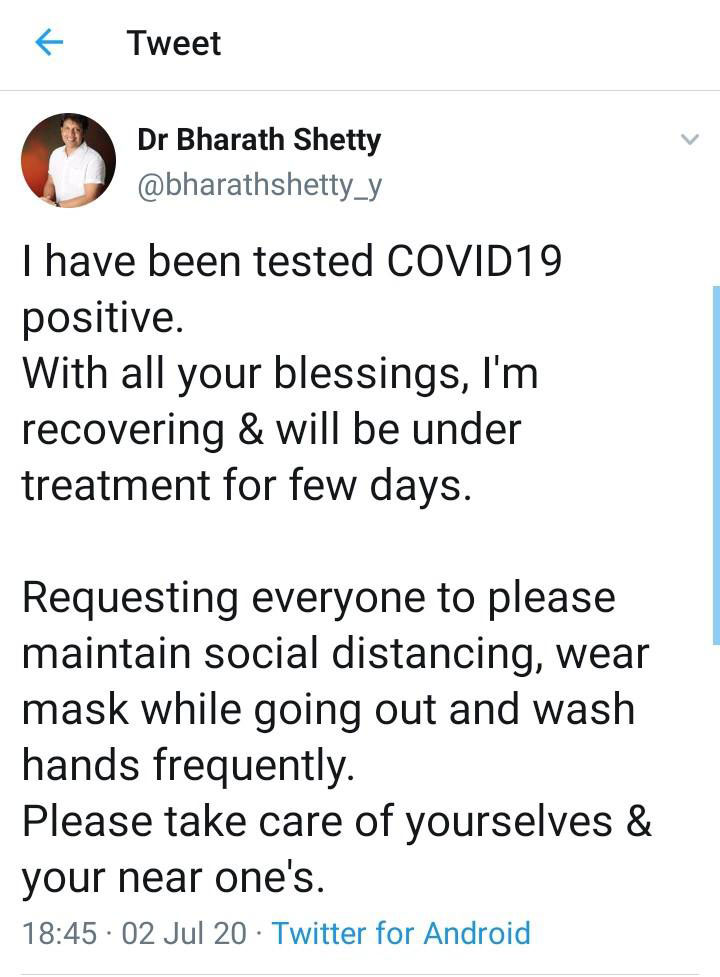Click the 'maintain social distancing, wear' line
The height and width of the screenshot is (977, 720).
pyautogui.click(x=335, y=654)
